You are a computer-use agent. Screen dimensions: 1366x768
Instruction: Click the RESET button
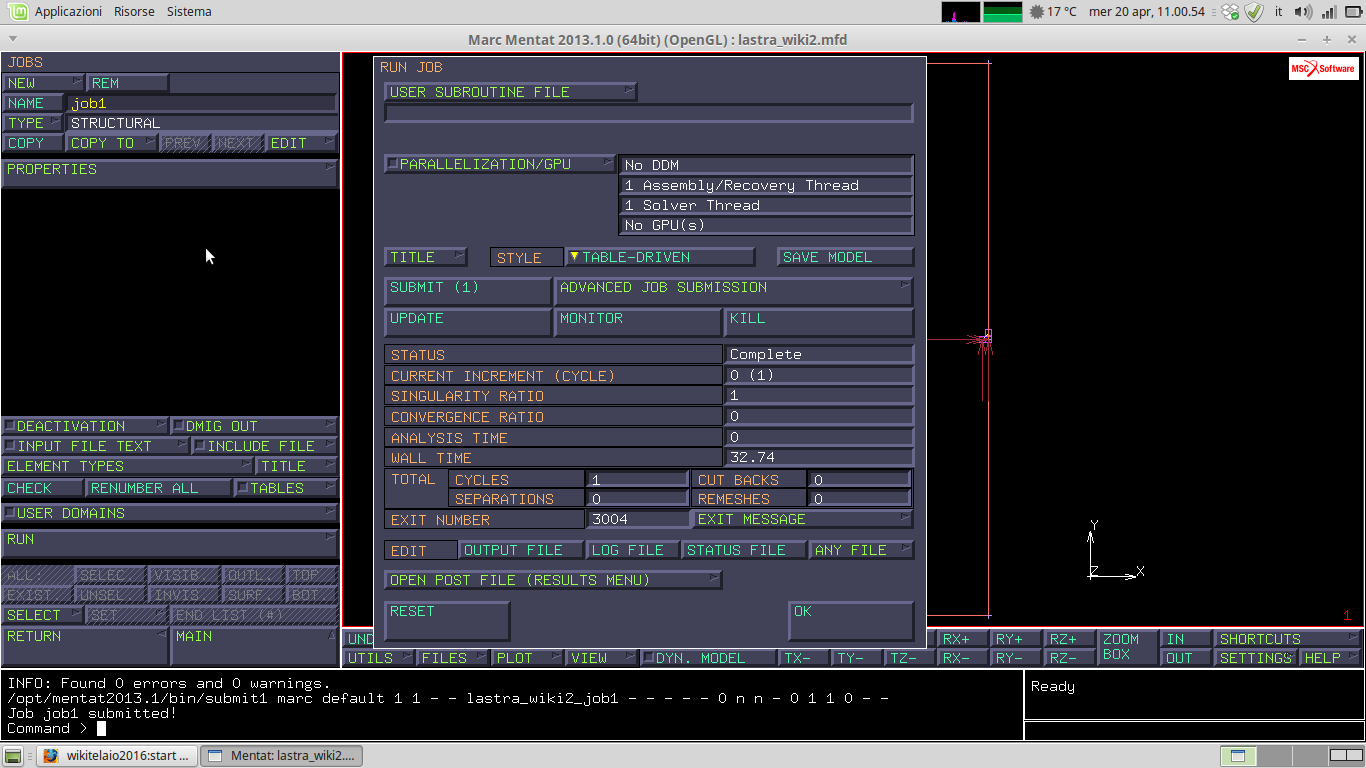click(x=447, y=621)
